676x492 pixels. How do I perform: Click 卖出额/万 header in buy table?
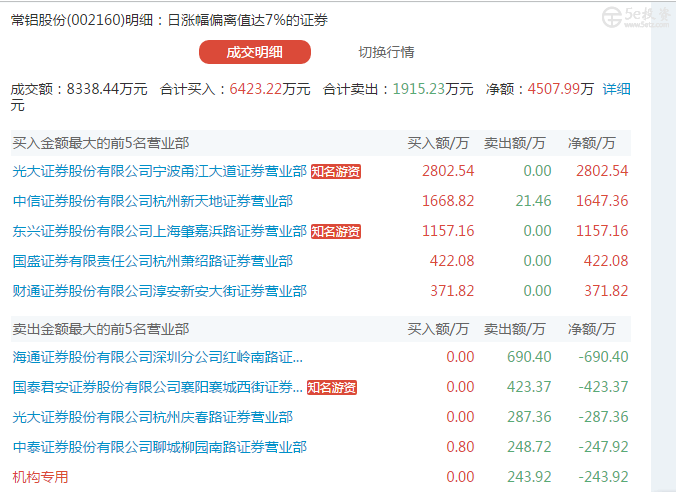(514, 143)
